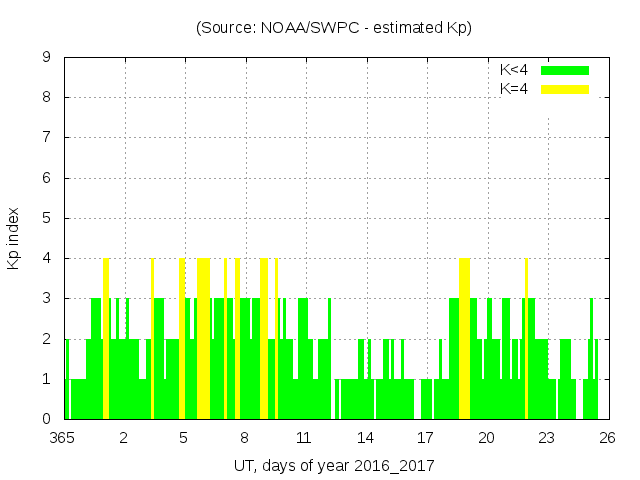Click the thin yellow bar at day 22

click(526, 340)
